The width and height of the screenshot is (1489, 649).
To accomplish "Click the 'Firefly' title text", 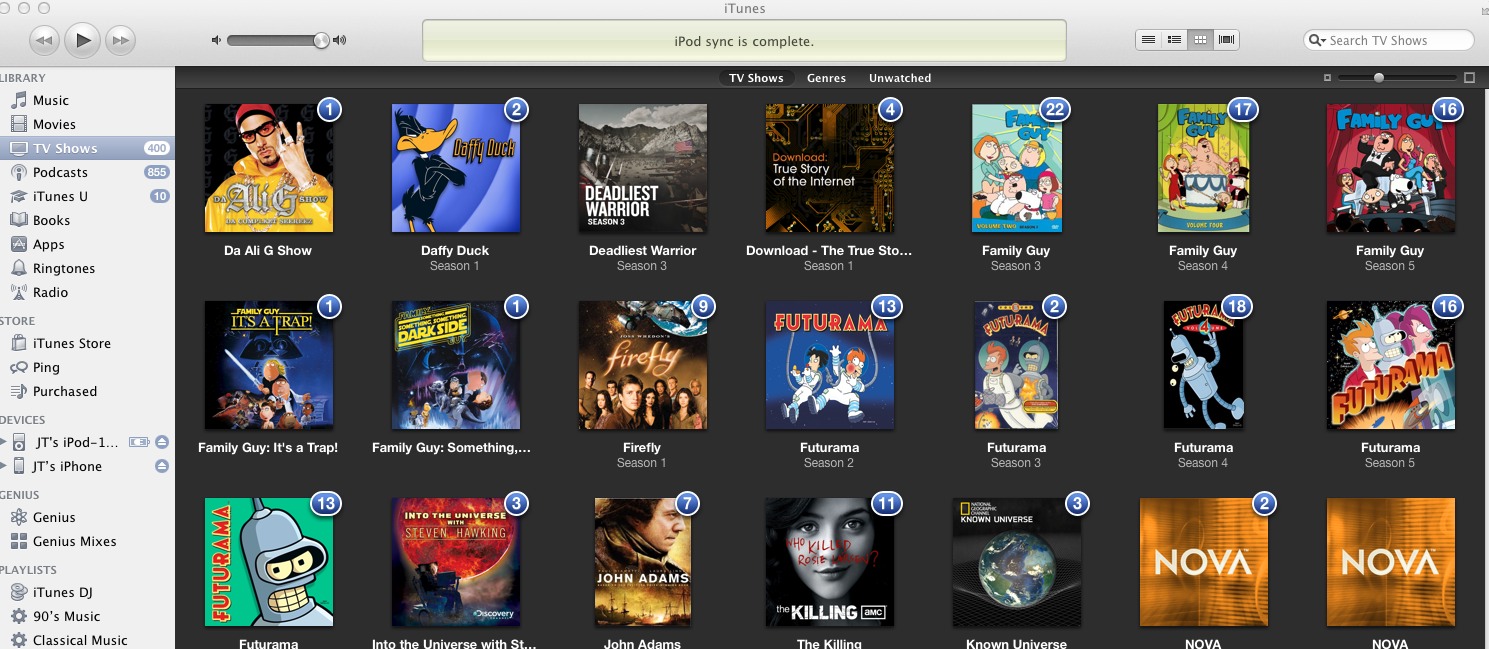I will point(642,447).
